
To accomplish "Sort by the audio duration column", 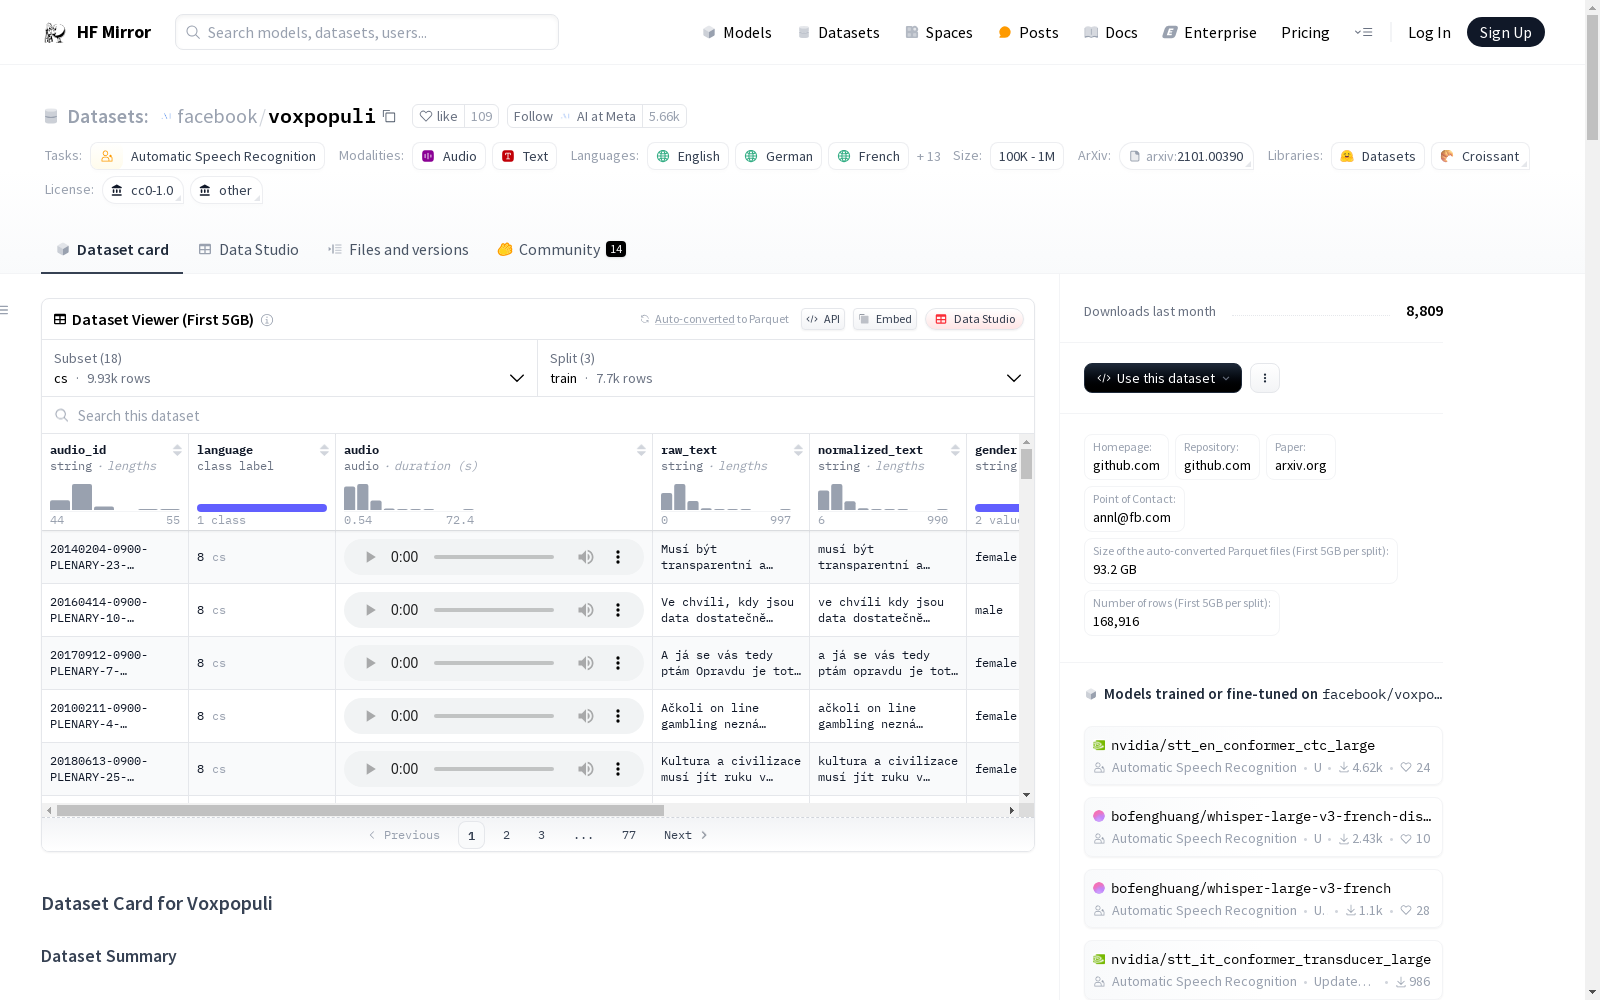I will click(x=641, y=450).
